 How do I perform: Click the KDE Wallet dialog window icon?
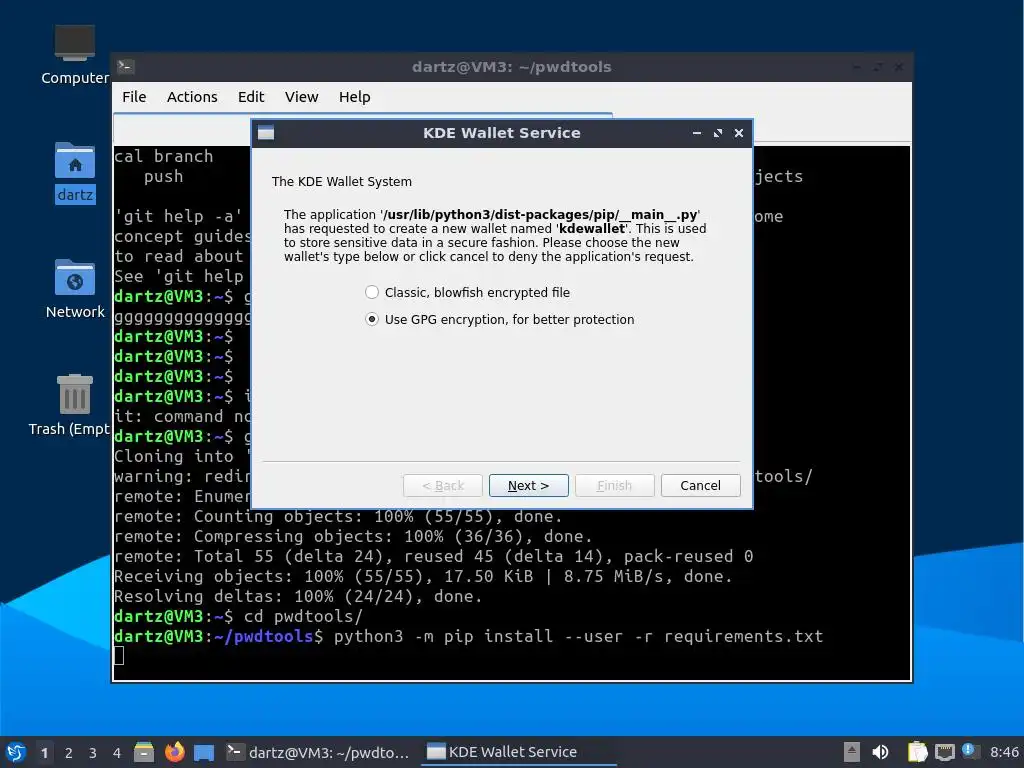coord(266,133)
